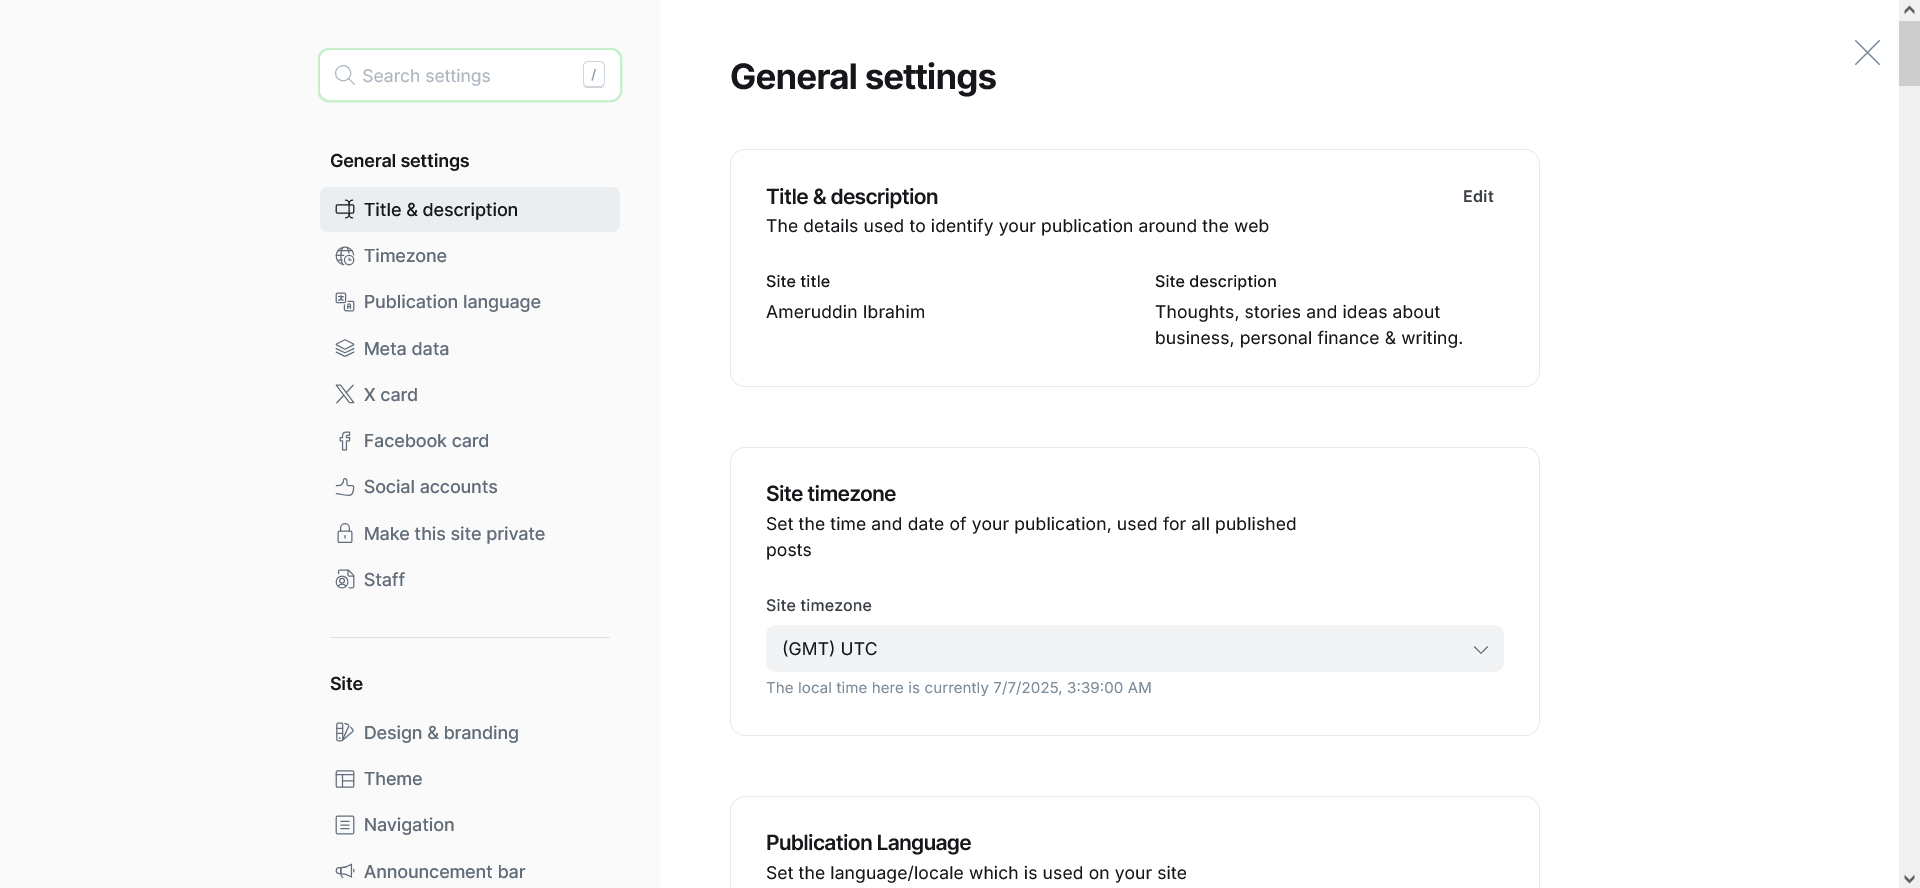Close the settings panel

tap(1866, 53)
